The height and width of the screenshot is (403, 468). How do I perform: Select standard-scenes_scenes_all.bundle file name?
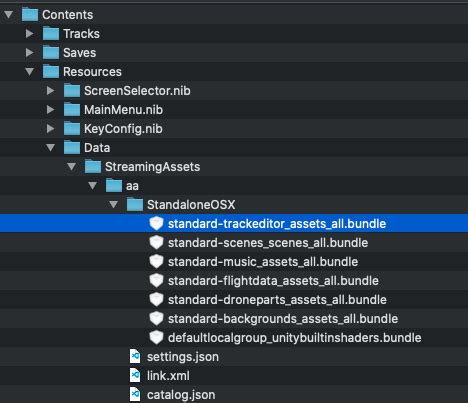point(268,243)
